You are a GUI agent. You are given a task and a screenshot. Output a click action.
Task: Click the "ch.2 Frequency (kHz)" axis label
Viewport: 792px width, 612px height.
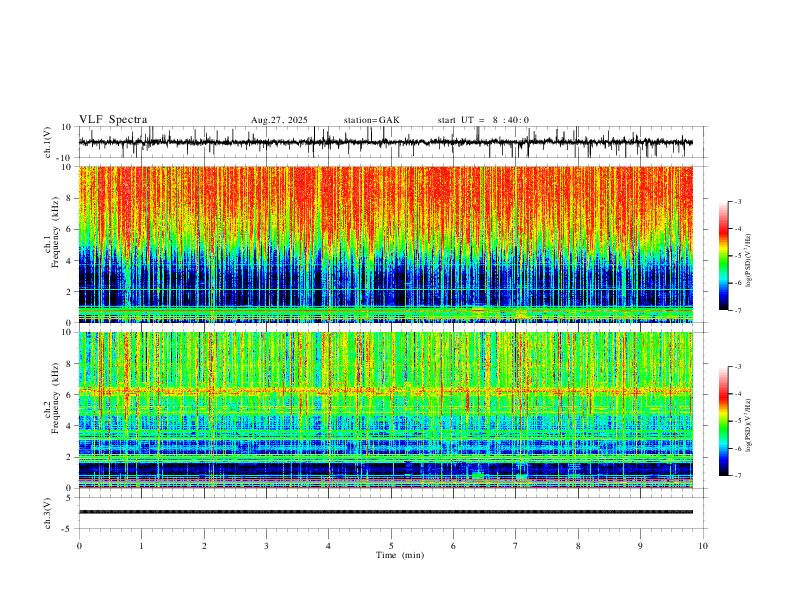52,398
